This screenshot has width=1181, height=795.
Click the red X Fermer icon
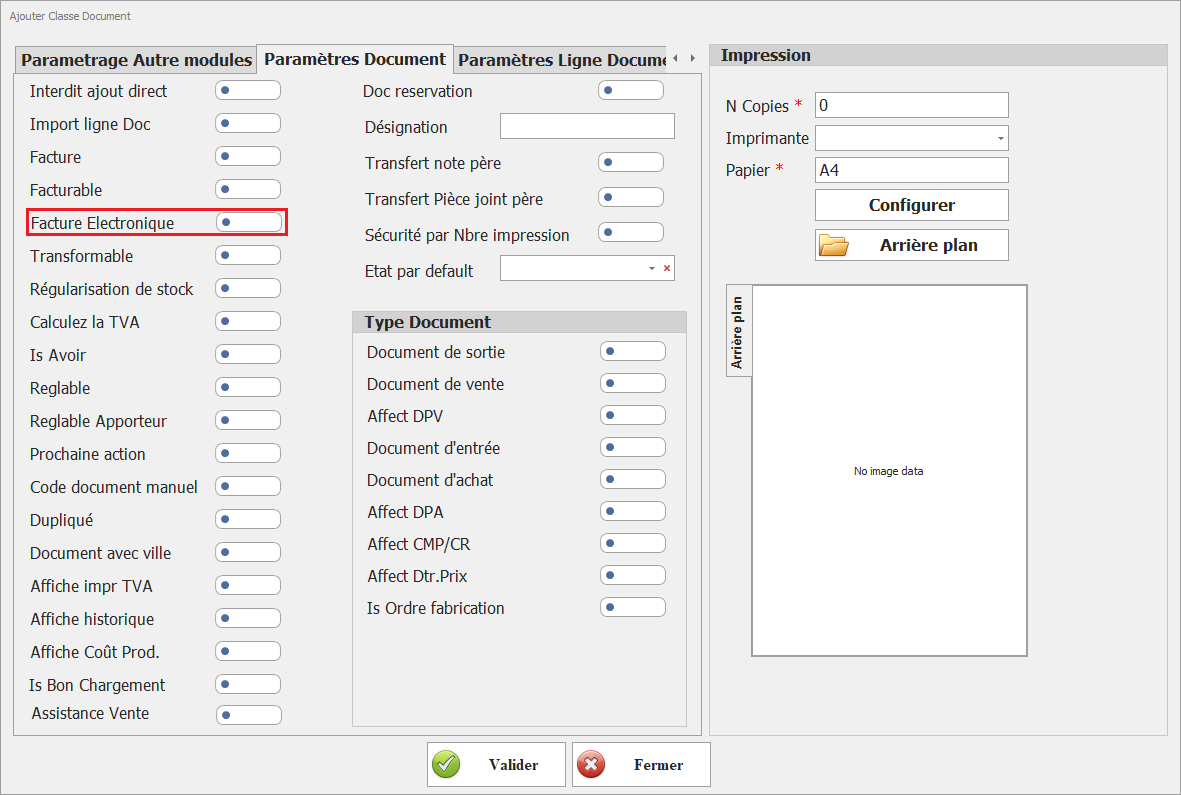(x=590, y=764)
